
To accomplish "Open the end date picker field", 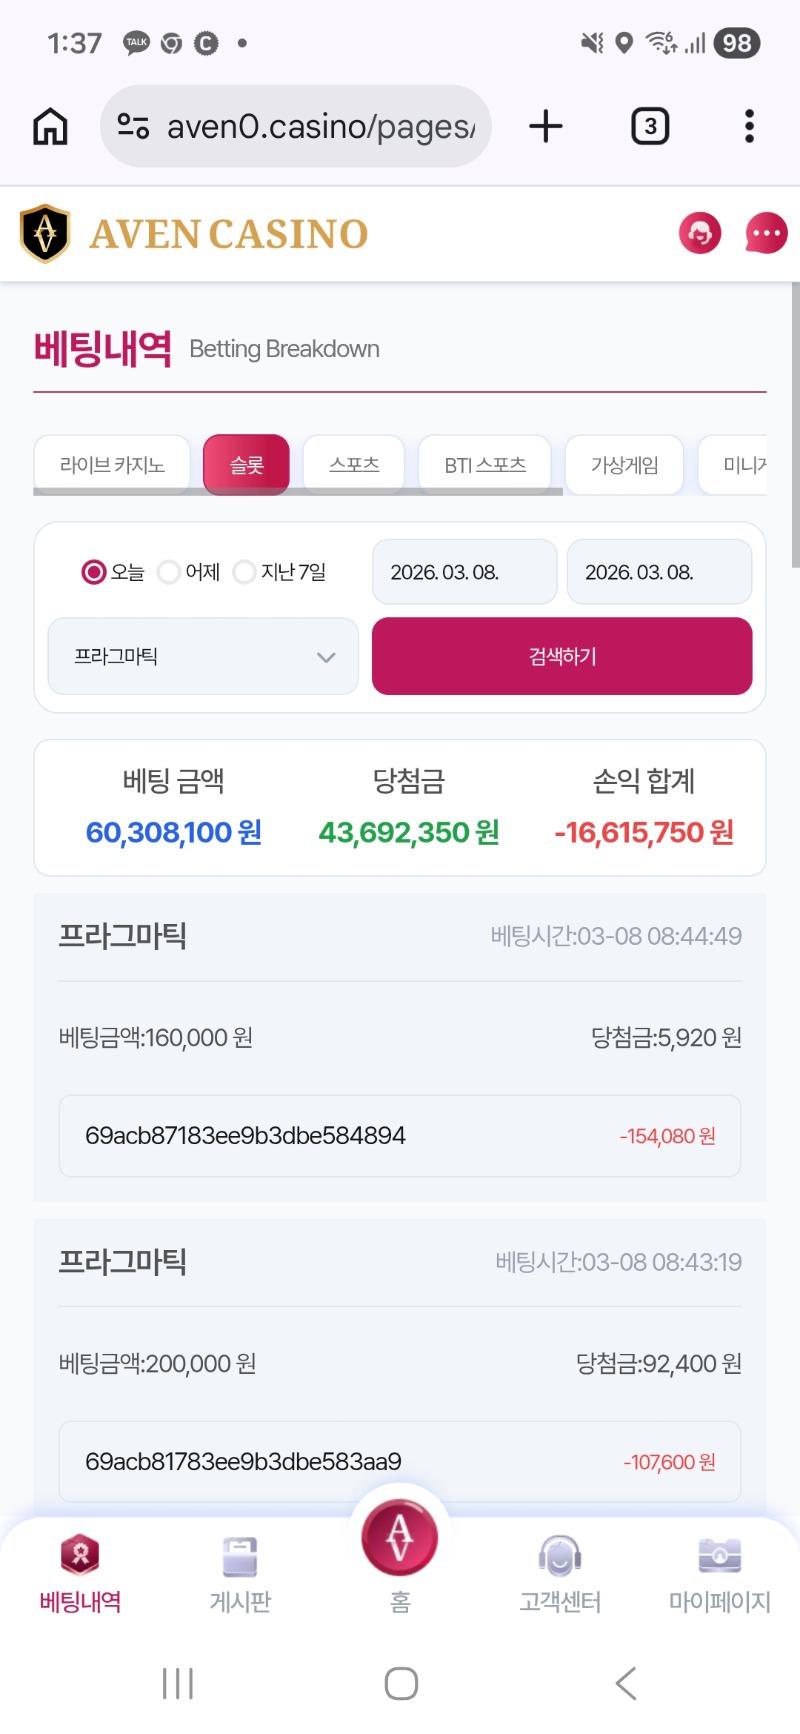I will [x=659, y=572].
